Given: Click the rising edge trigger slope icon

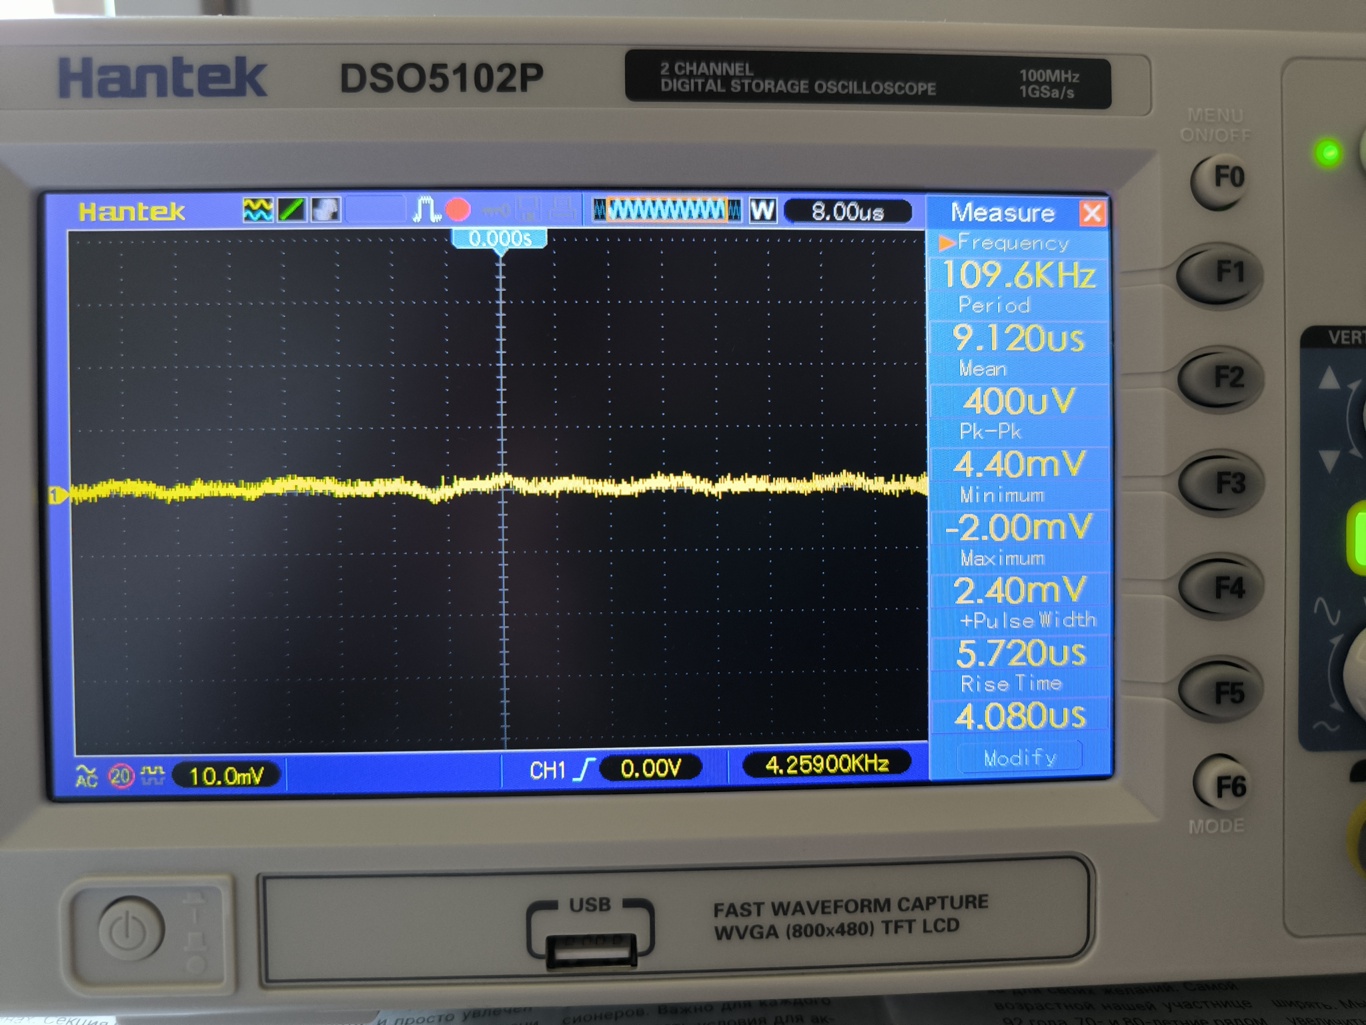Looking at the screenshot, I should (584, 769).
